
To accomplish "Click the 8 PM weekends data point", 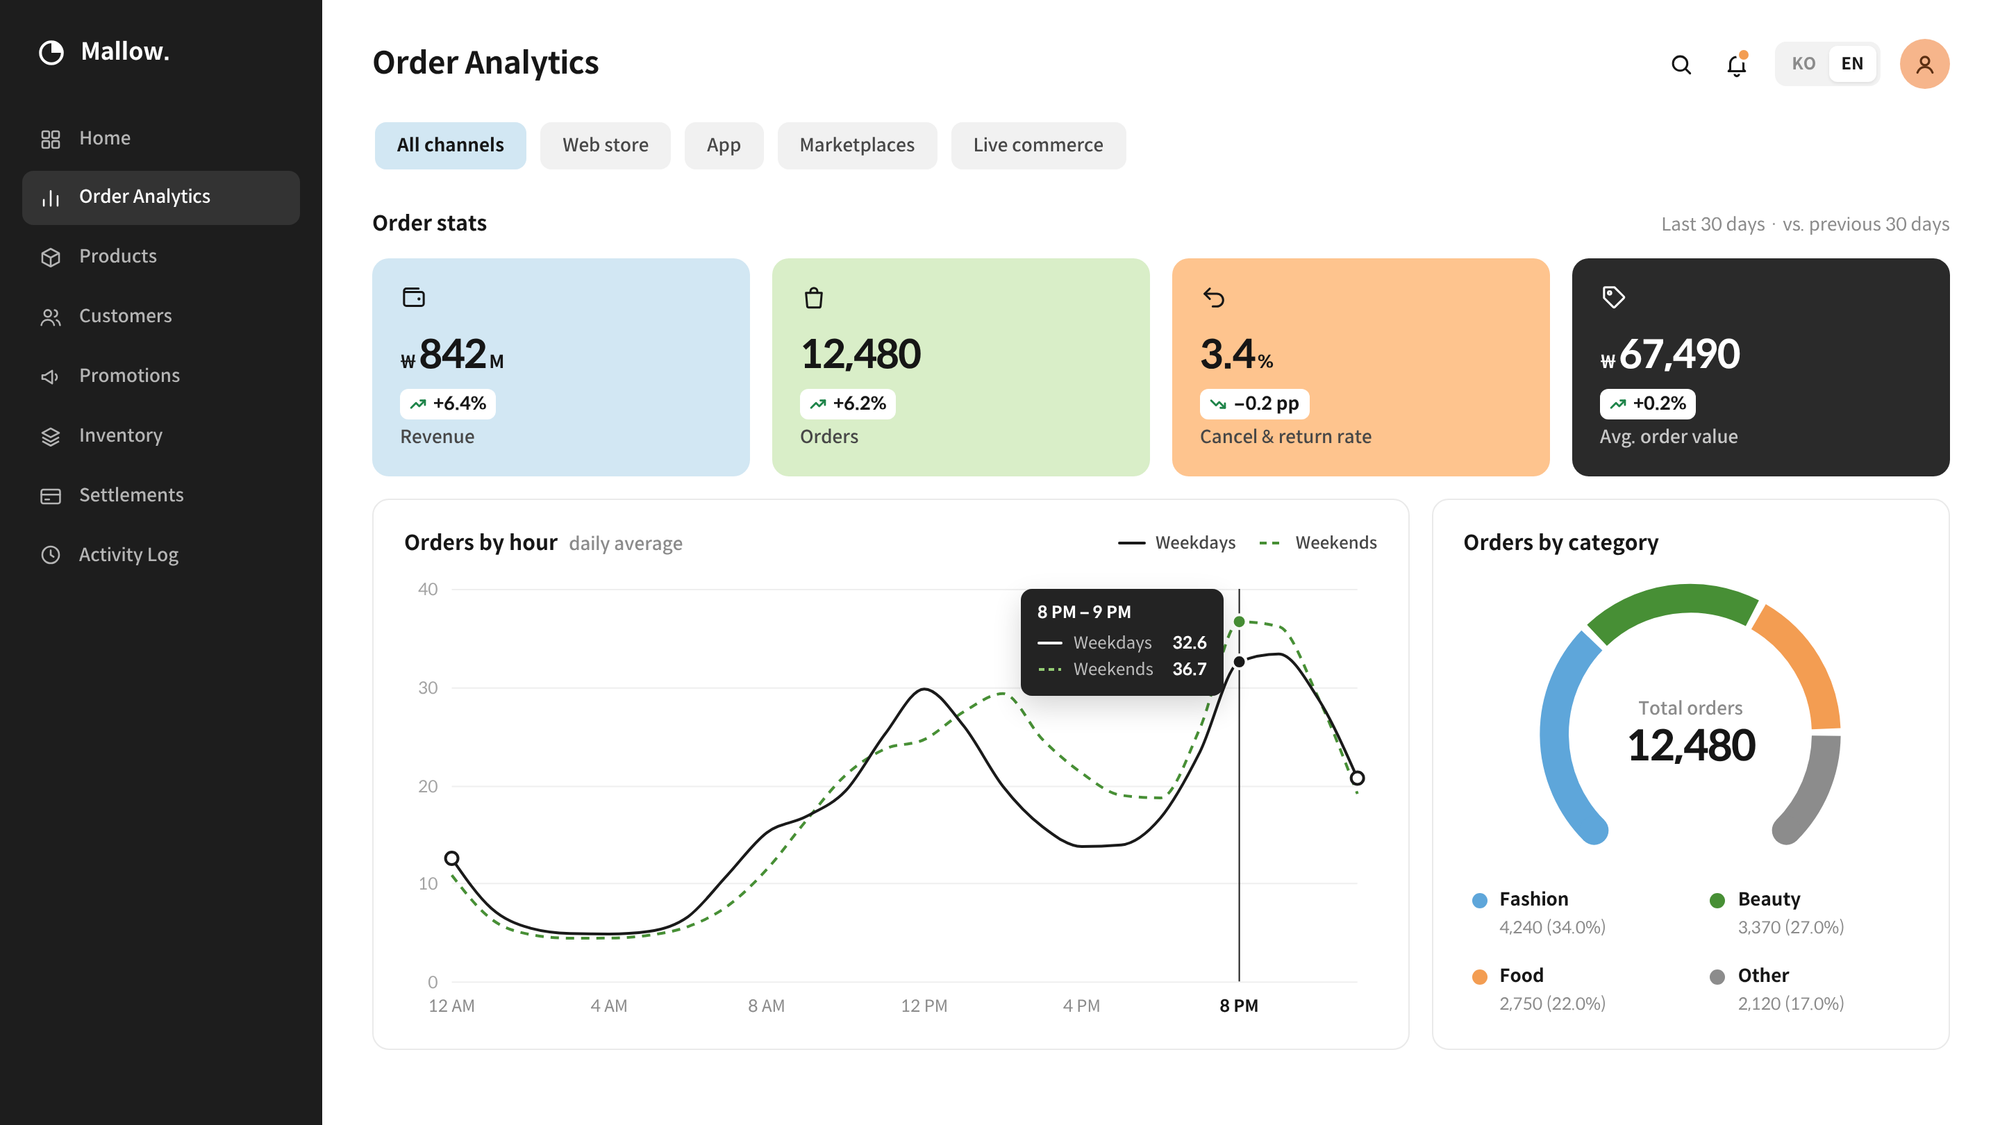I will (1239, 622).
